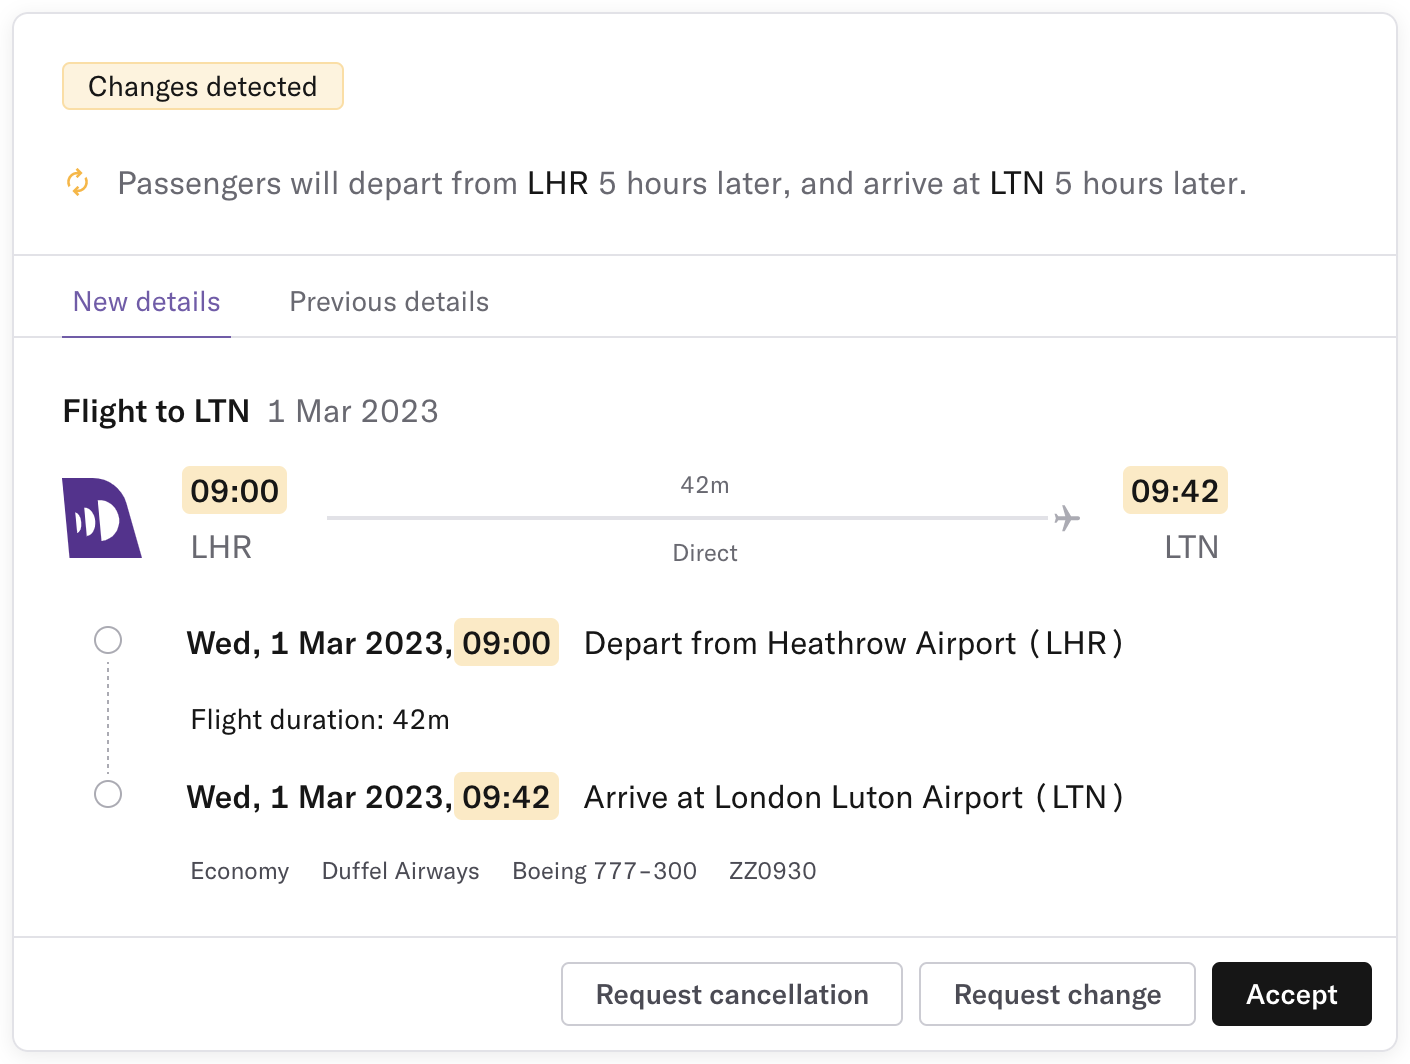The height and width of the screenshot is (1064, 1410).
Task: Click the departure timeline circle marker
Action: (x=108, y=640)
